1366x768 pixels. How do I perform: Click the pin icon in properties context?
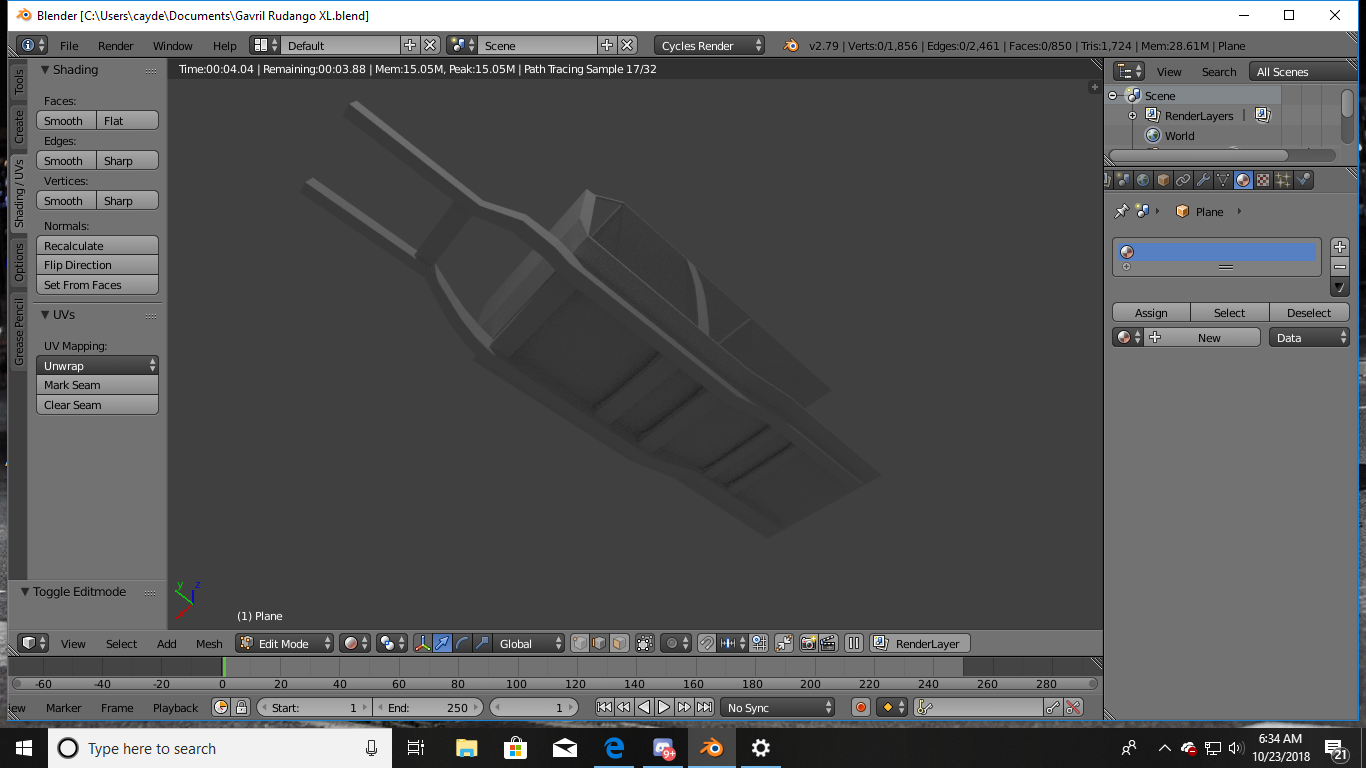tap(1121, 211)
